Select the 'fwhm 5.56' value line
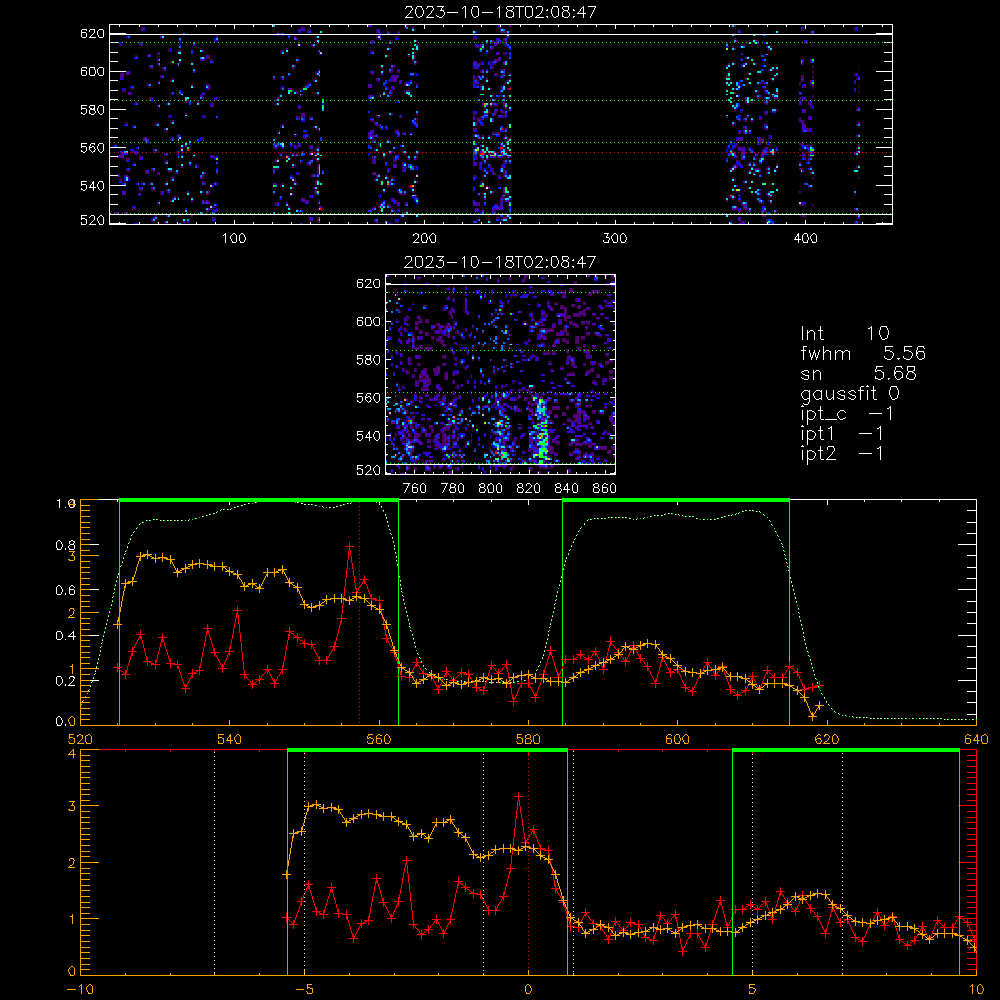 (x=863, y=353)
